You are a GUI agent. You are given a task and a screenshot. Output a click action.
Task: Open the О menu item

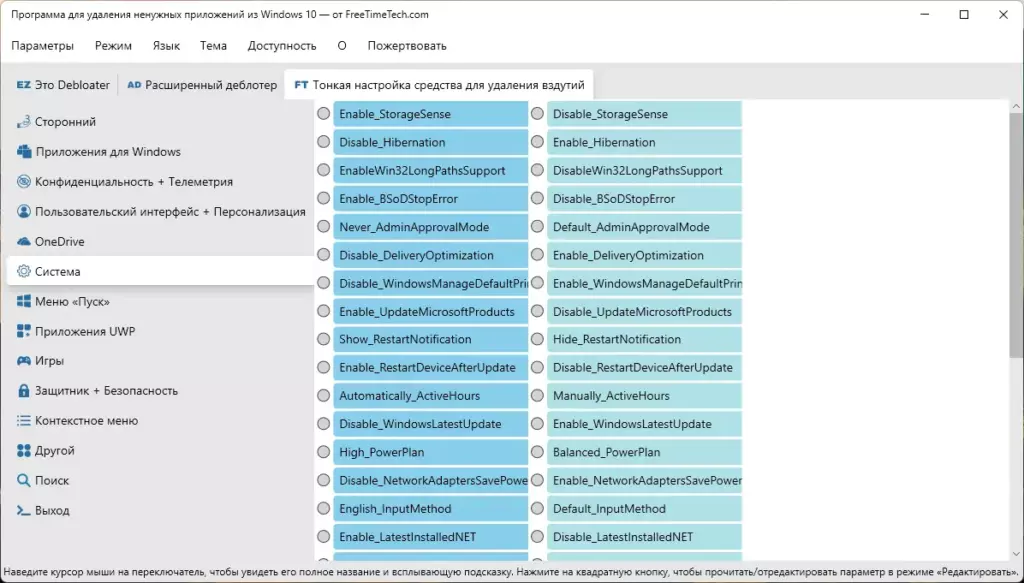[342, 46]
